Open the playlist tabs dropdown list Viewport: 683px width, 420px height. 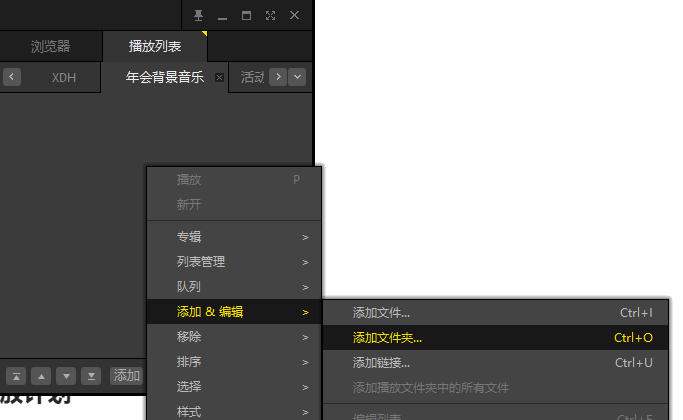click(x=297, y=77)
